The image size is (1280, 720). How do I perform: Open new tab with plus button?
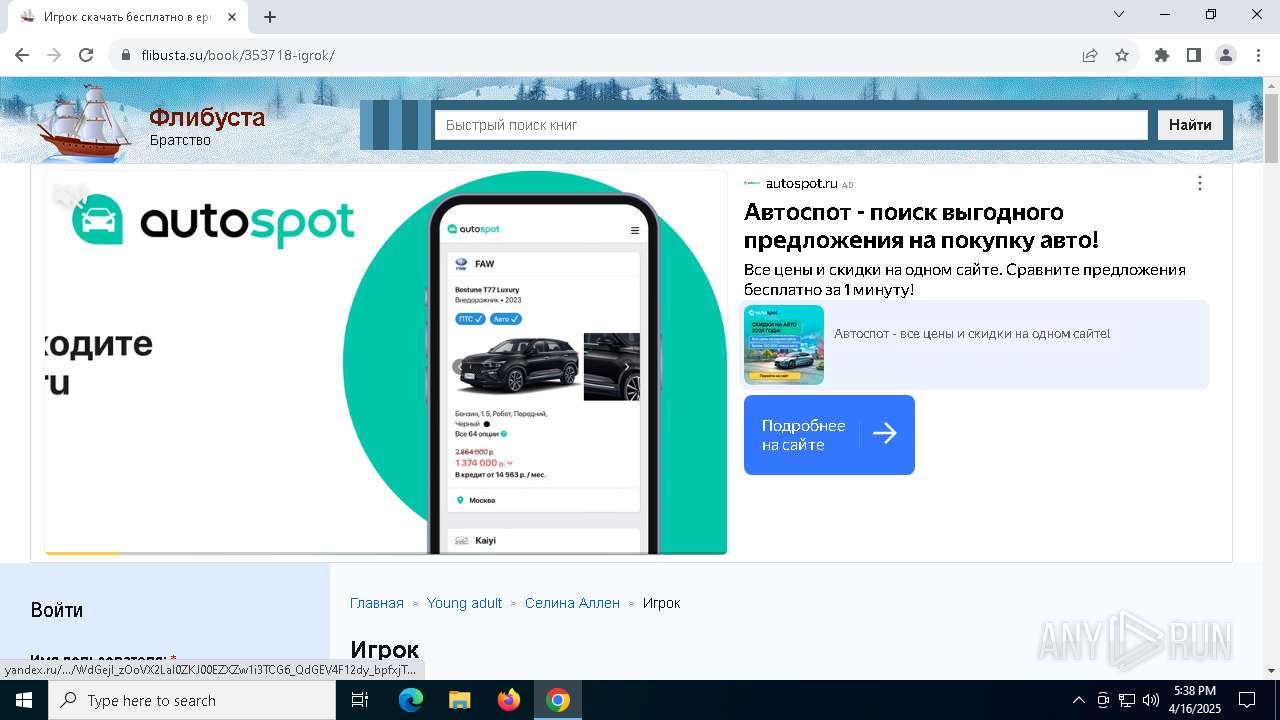pos(270,16)
